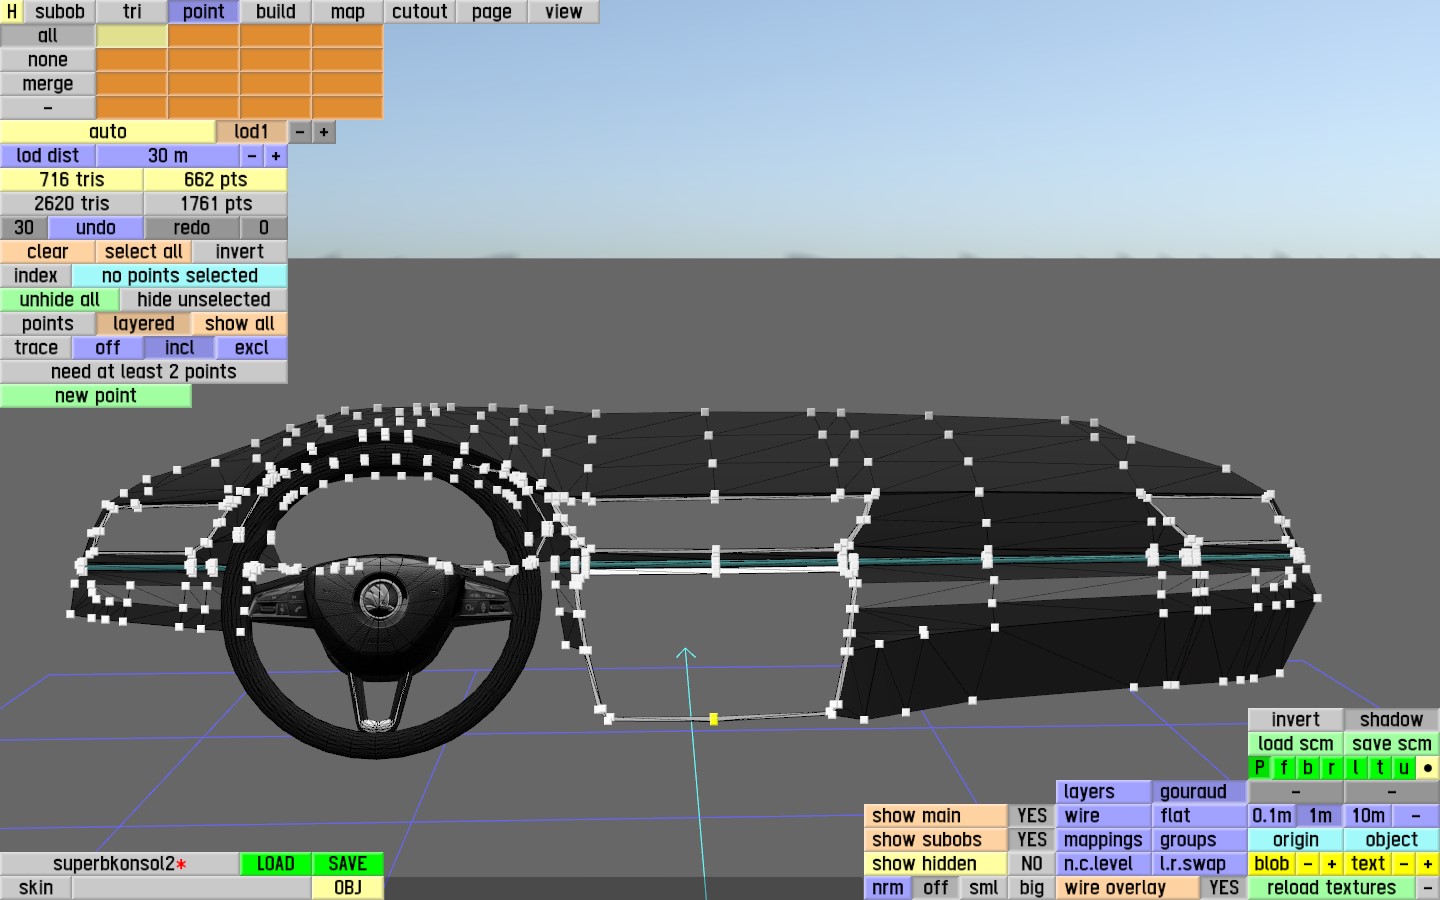This screenshot has width=1440, height=900.
Task: Click unhide all
Action: (60, 300)
